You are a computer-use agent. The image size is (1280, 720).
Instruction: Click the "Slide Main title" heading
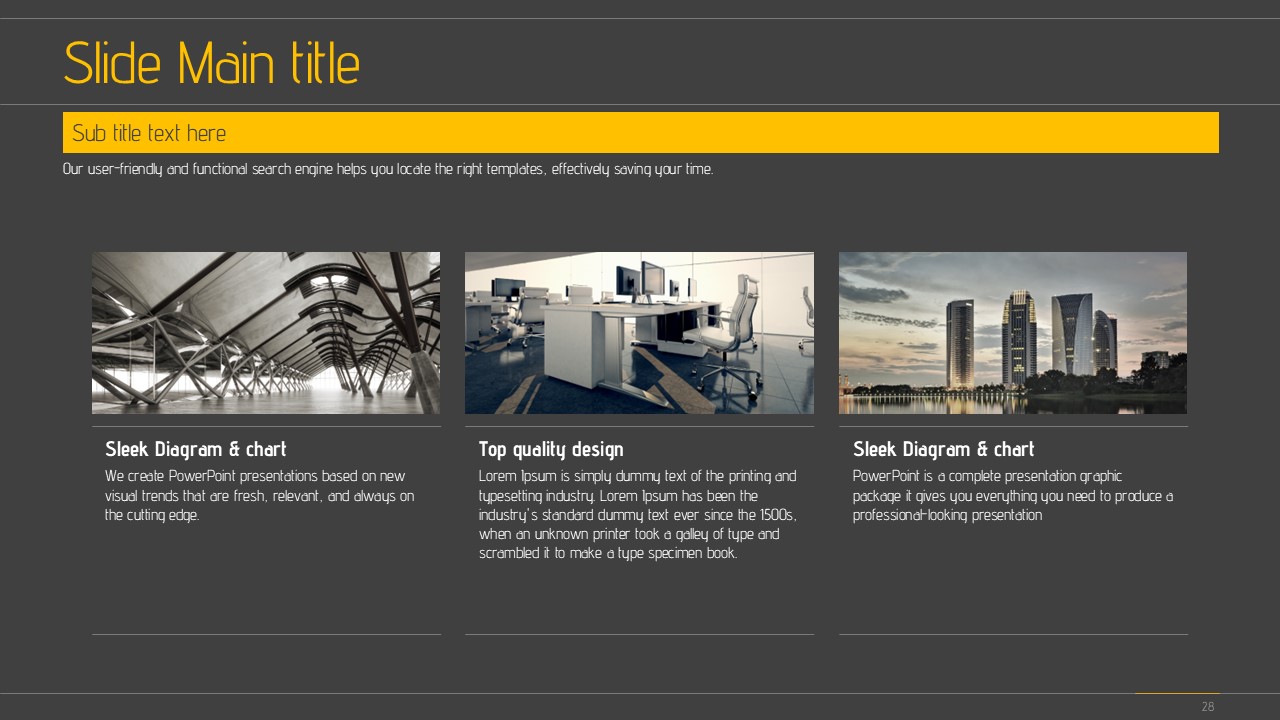click(x=211, y=63)
